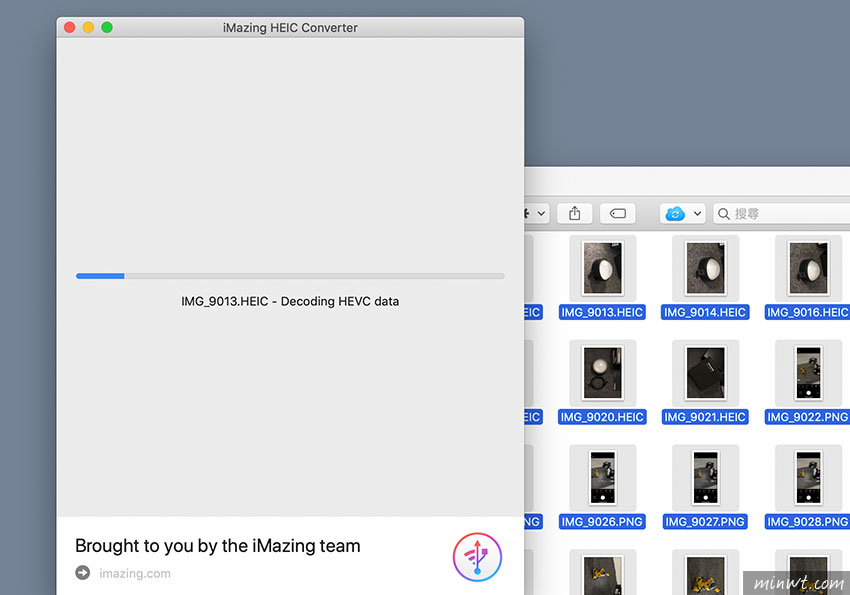Click the Share icon in Finder toolbar
The height and width of the screenshot is (595, 850).
[x=575, y=214]
